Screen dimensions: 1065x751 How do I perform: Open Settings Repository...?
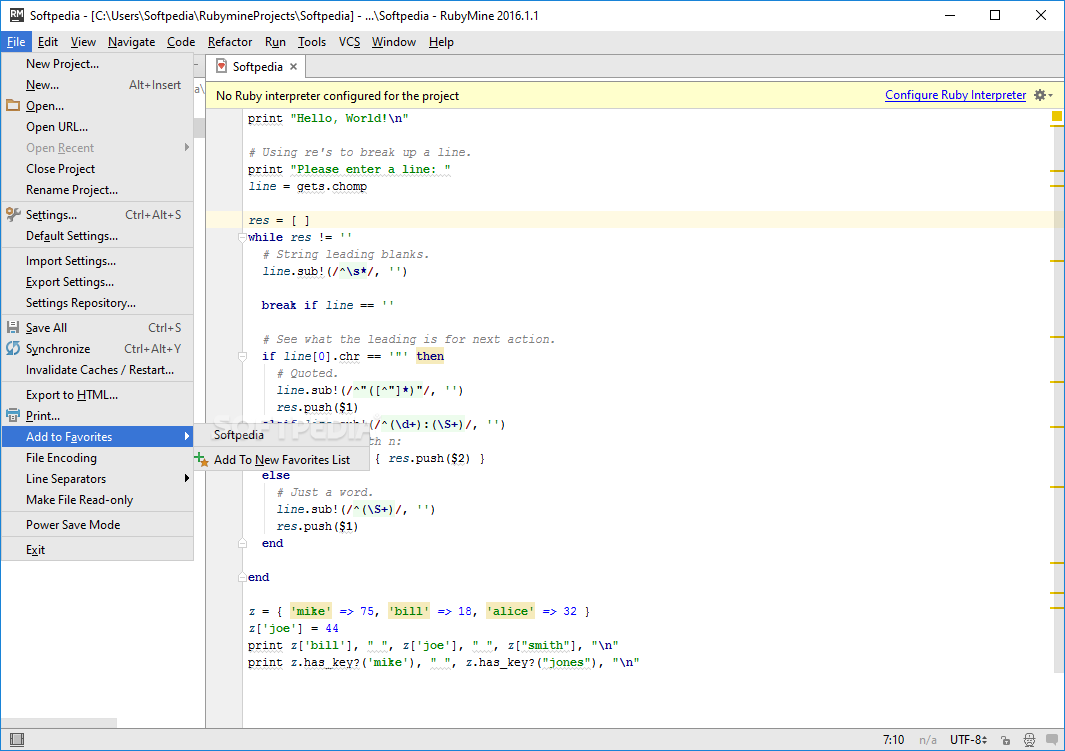tap(97, 304)
